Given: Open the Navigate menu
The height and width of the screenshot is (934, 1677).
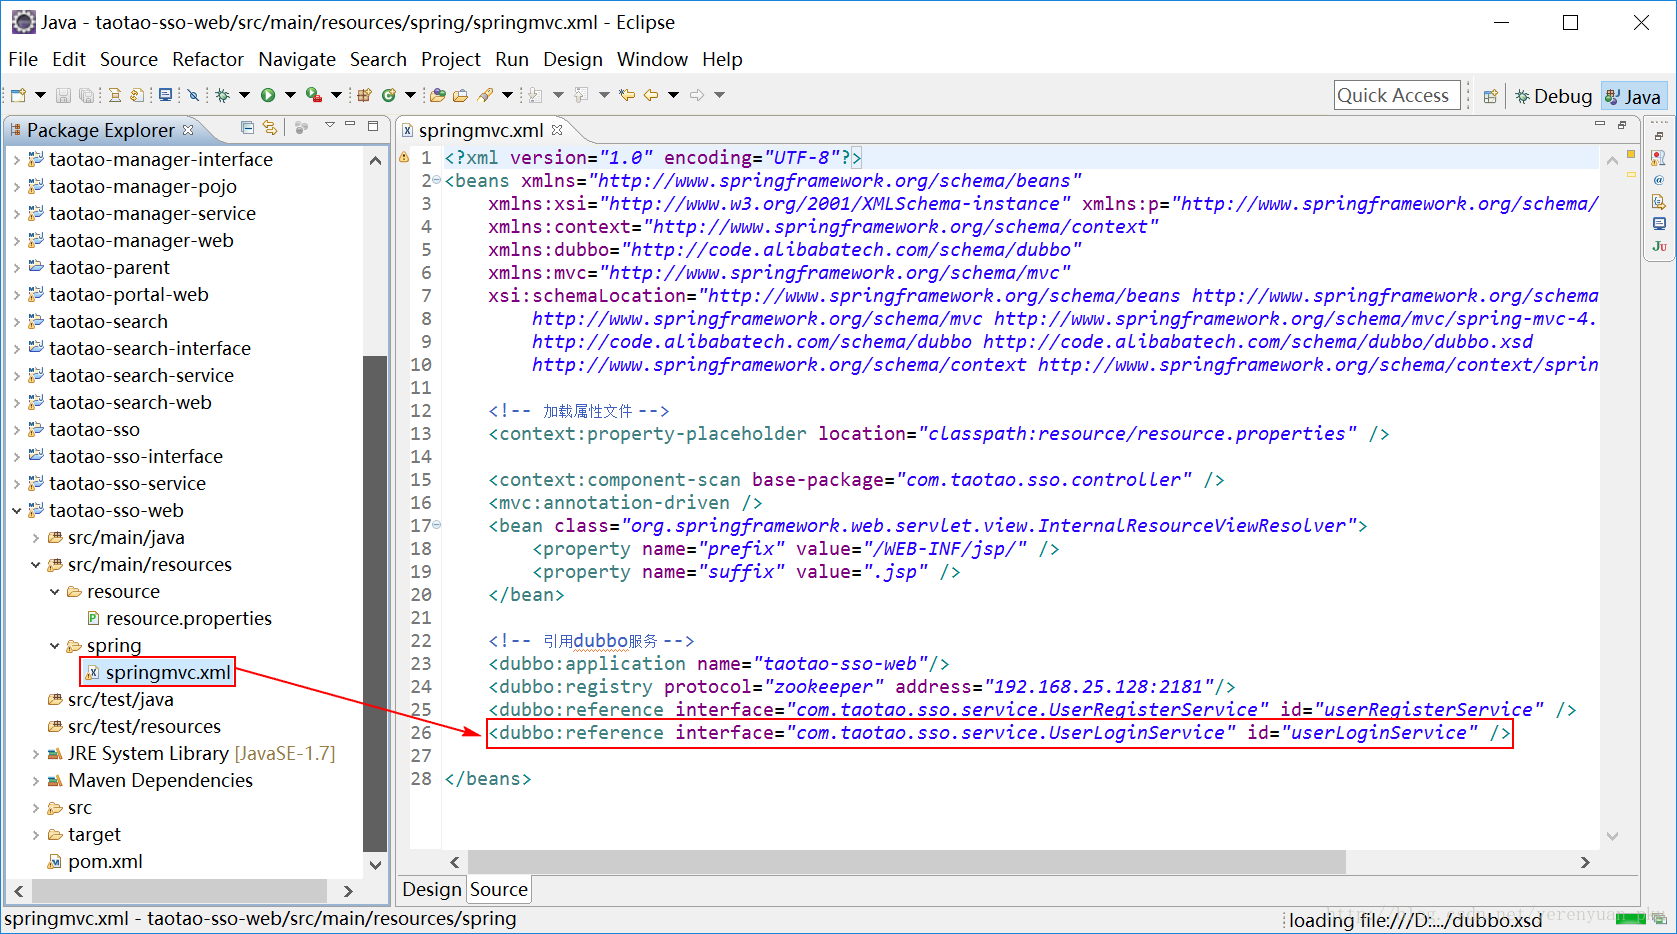Looking at the screenshot, I should click(297, 59).
